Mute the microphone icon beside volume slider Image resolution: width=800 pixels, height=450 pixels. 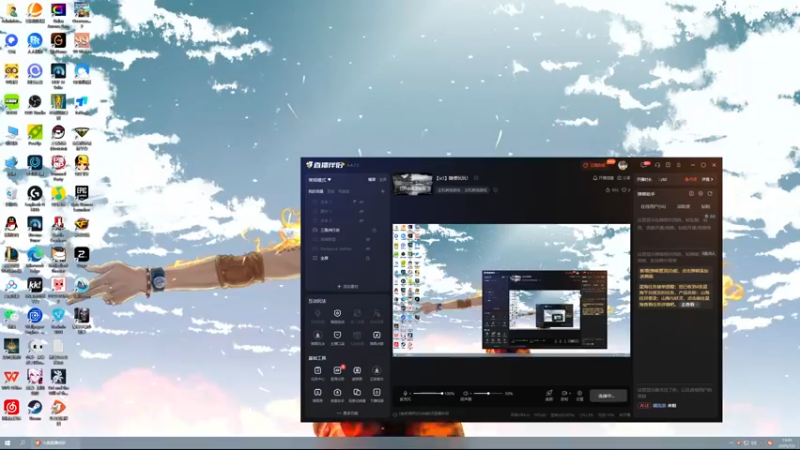[405, 393]
